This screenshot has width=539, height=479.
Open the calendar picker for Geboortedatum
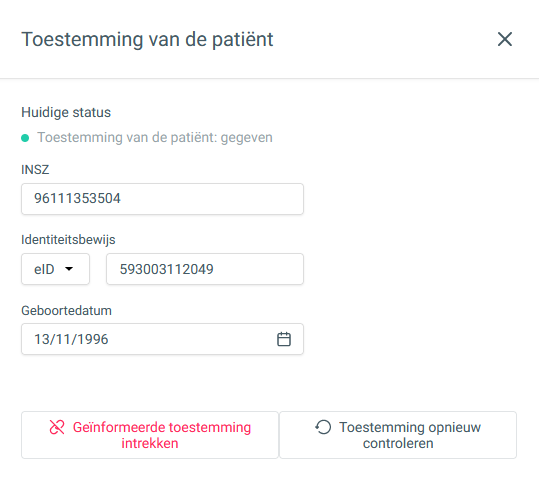coord(284,339)
